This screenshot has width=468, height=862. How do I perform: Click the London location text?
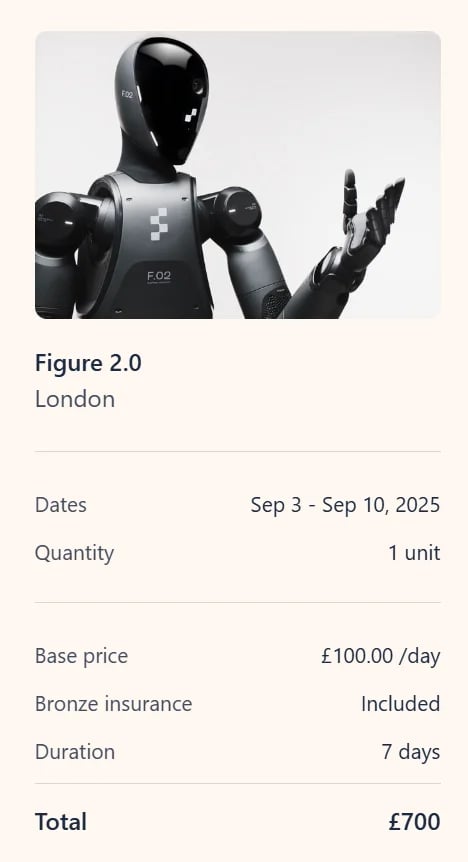(x=75, y=399)
